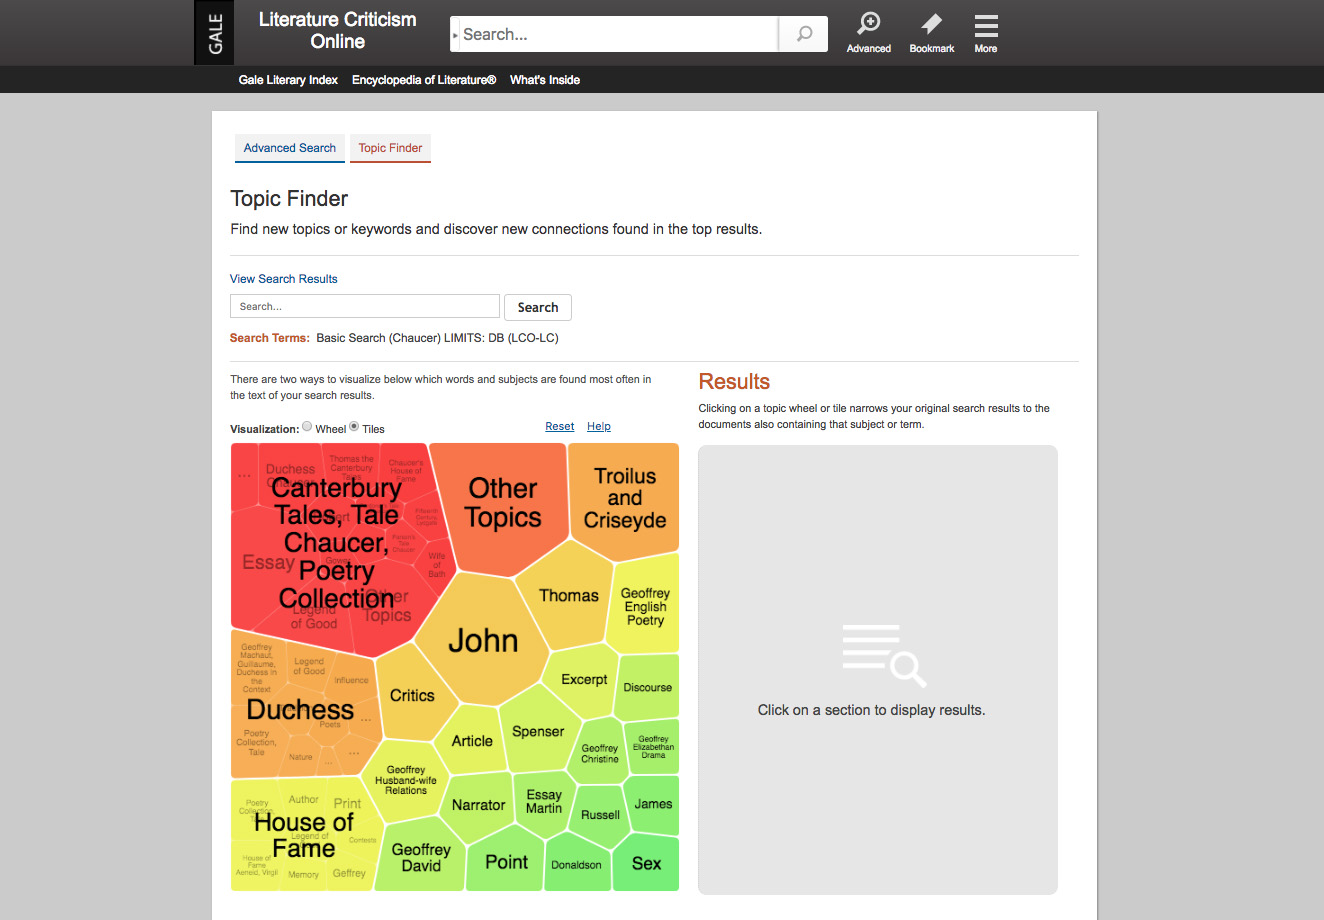Select the John tile
This screenshot has width=1324, height=920.
coord(483,640)
